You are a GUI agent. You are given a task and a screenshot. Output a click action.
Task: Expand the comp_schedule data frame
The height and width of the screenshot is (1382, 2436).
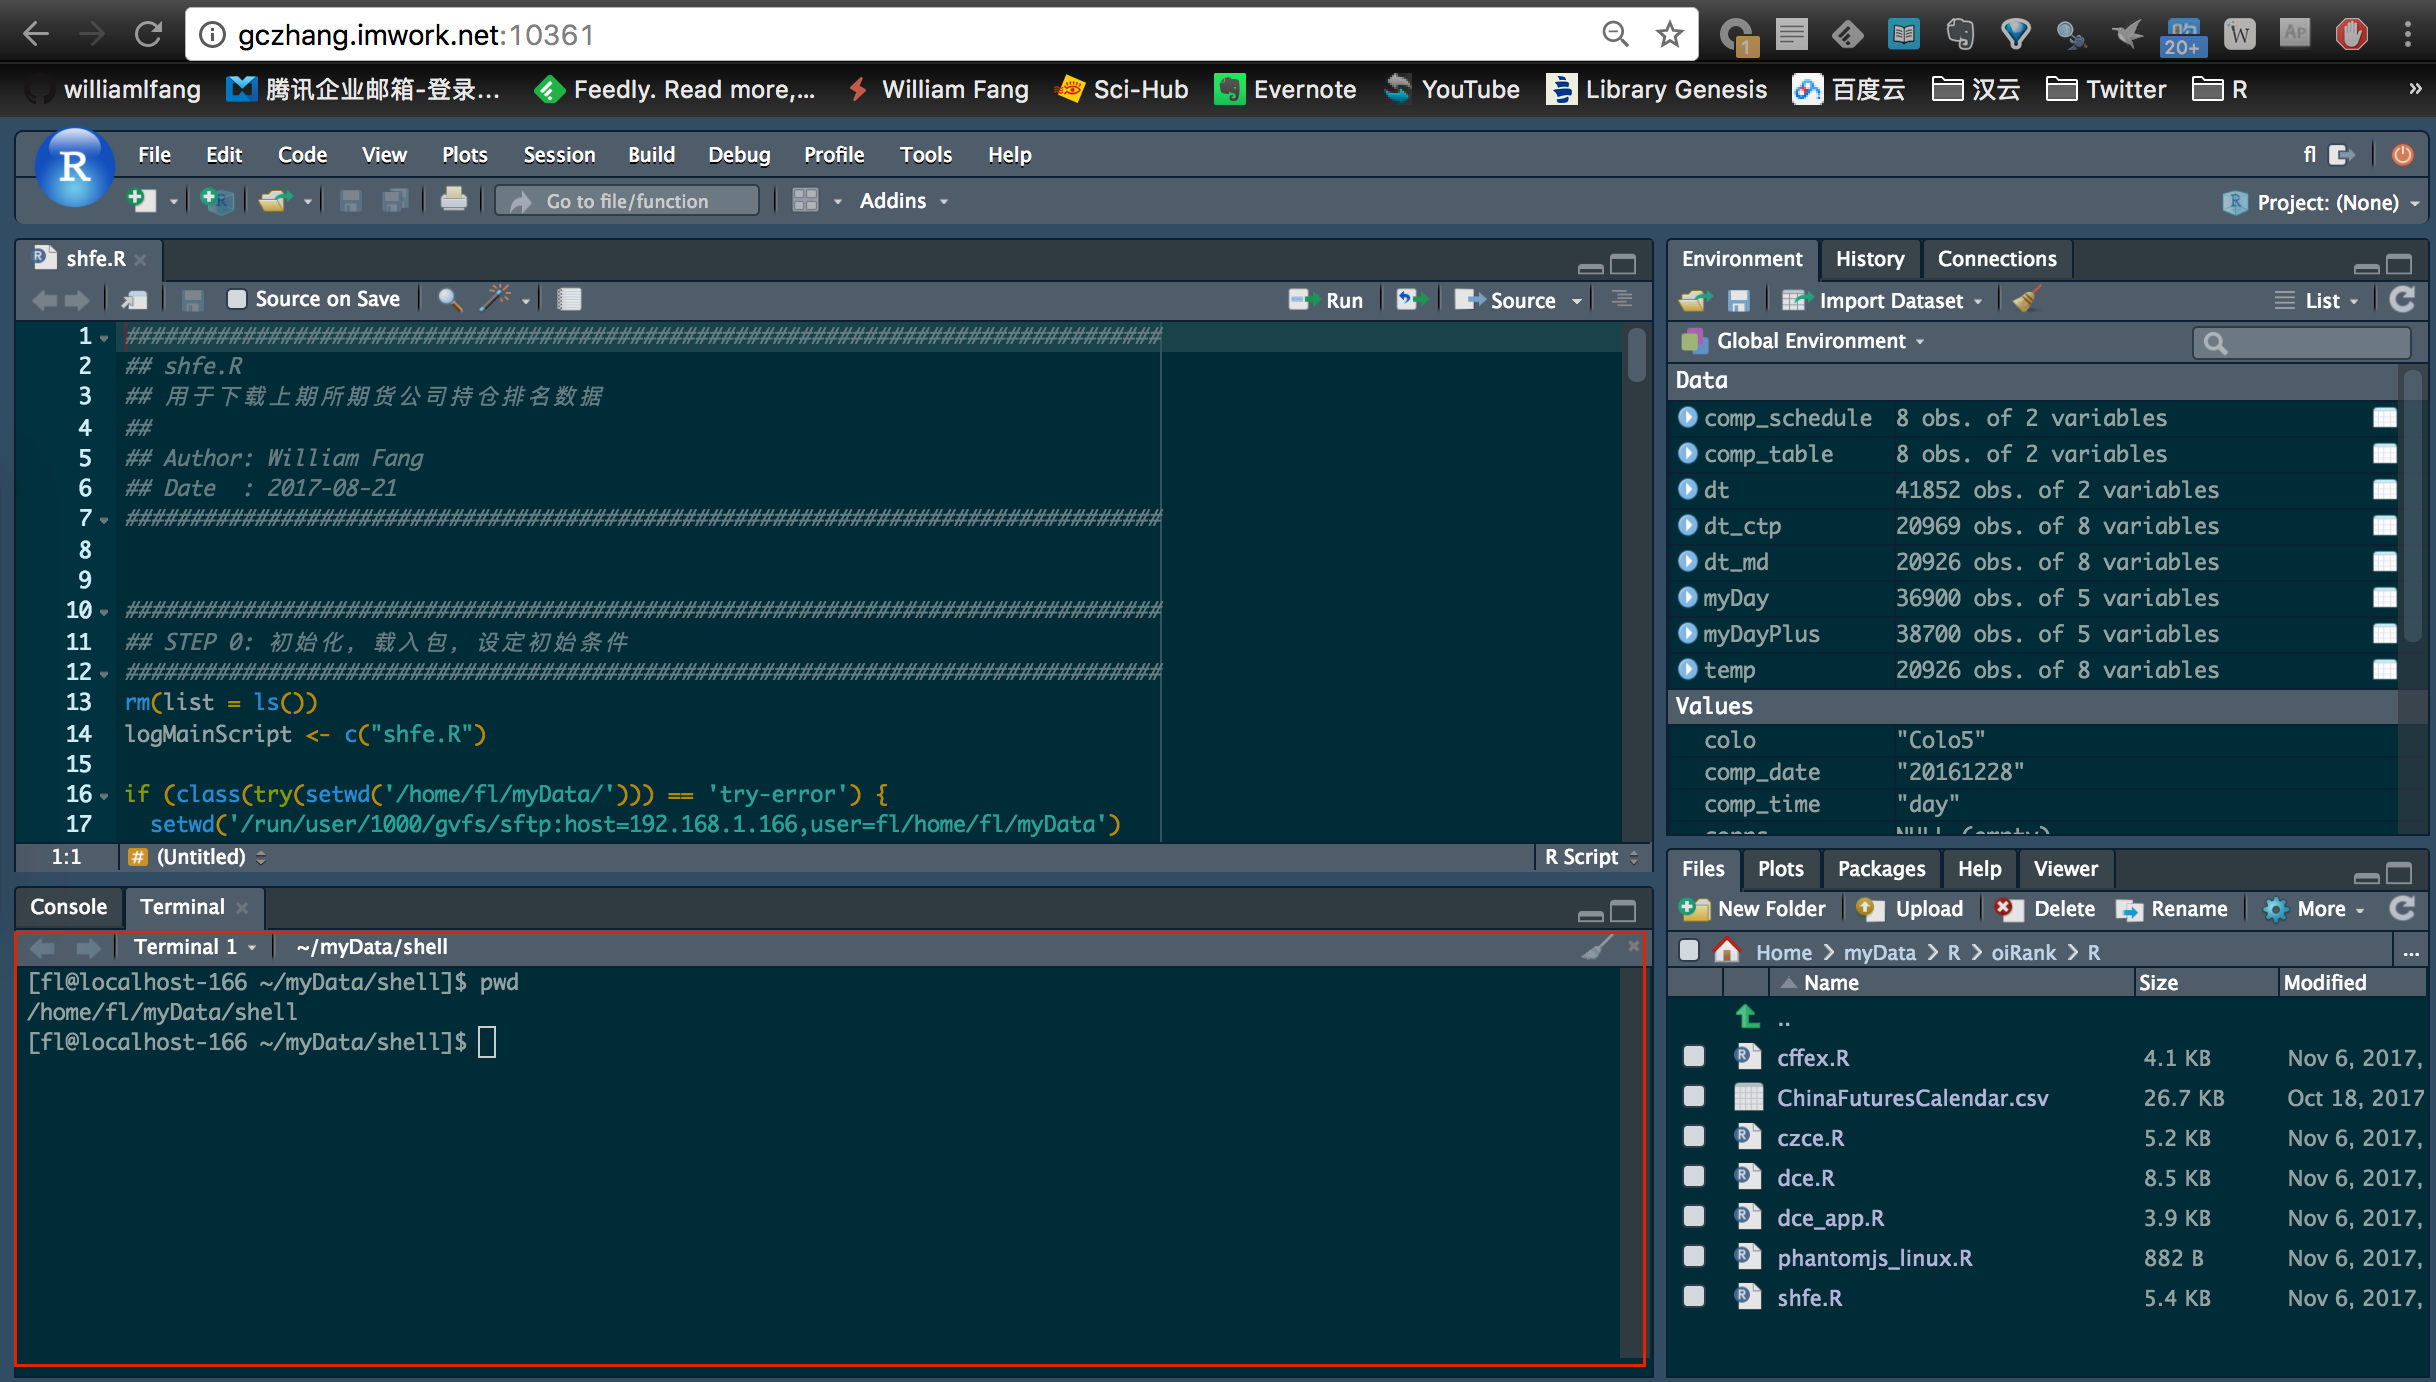(x=1688, y=417)
